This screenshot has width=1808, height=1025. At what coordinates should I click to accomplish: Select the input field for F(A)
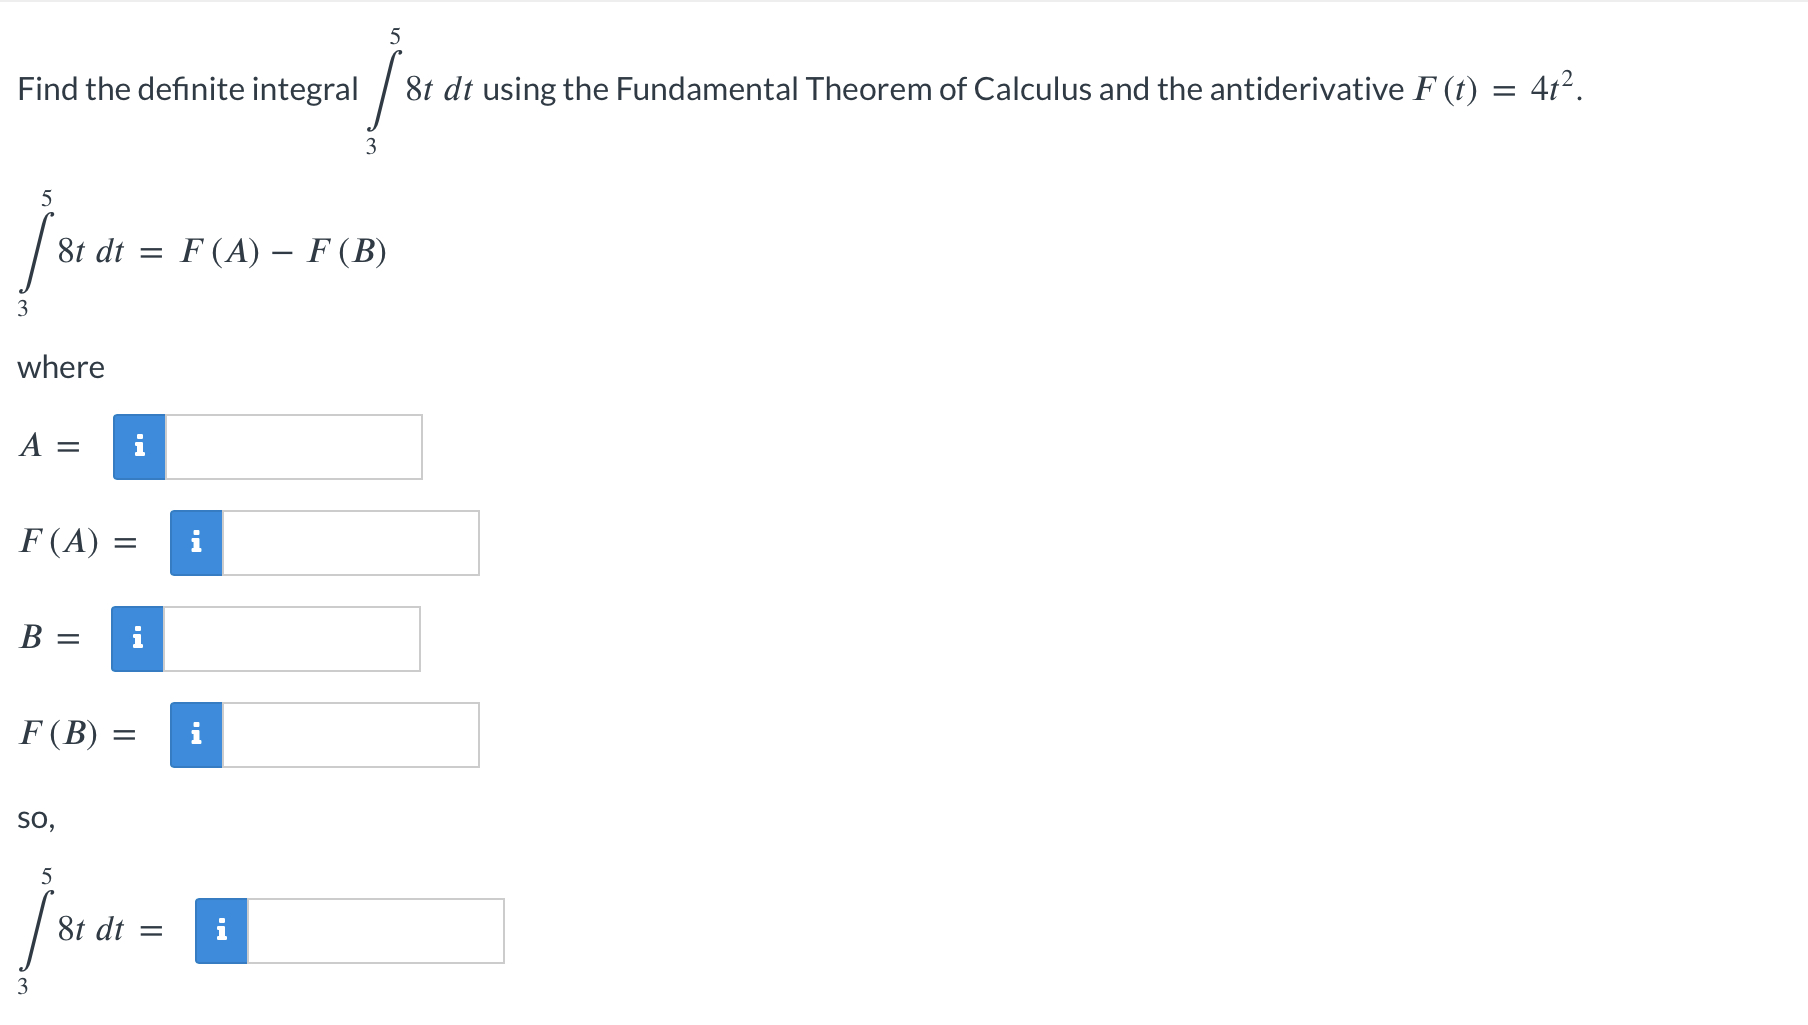coord(350,543)
